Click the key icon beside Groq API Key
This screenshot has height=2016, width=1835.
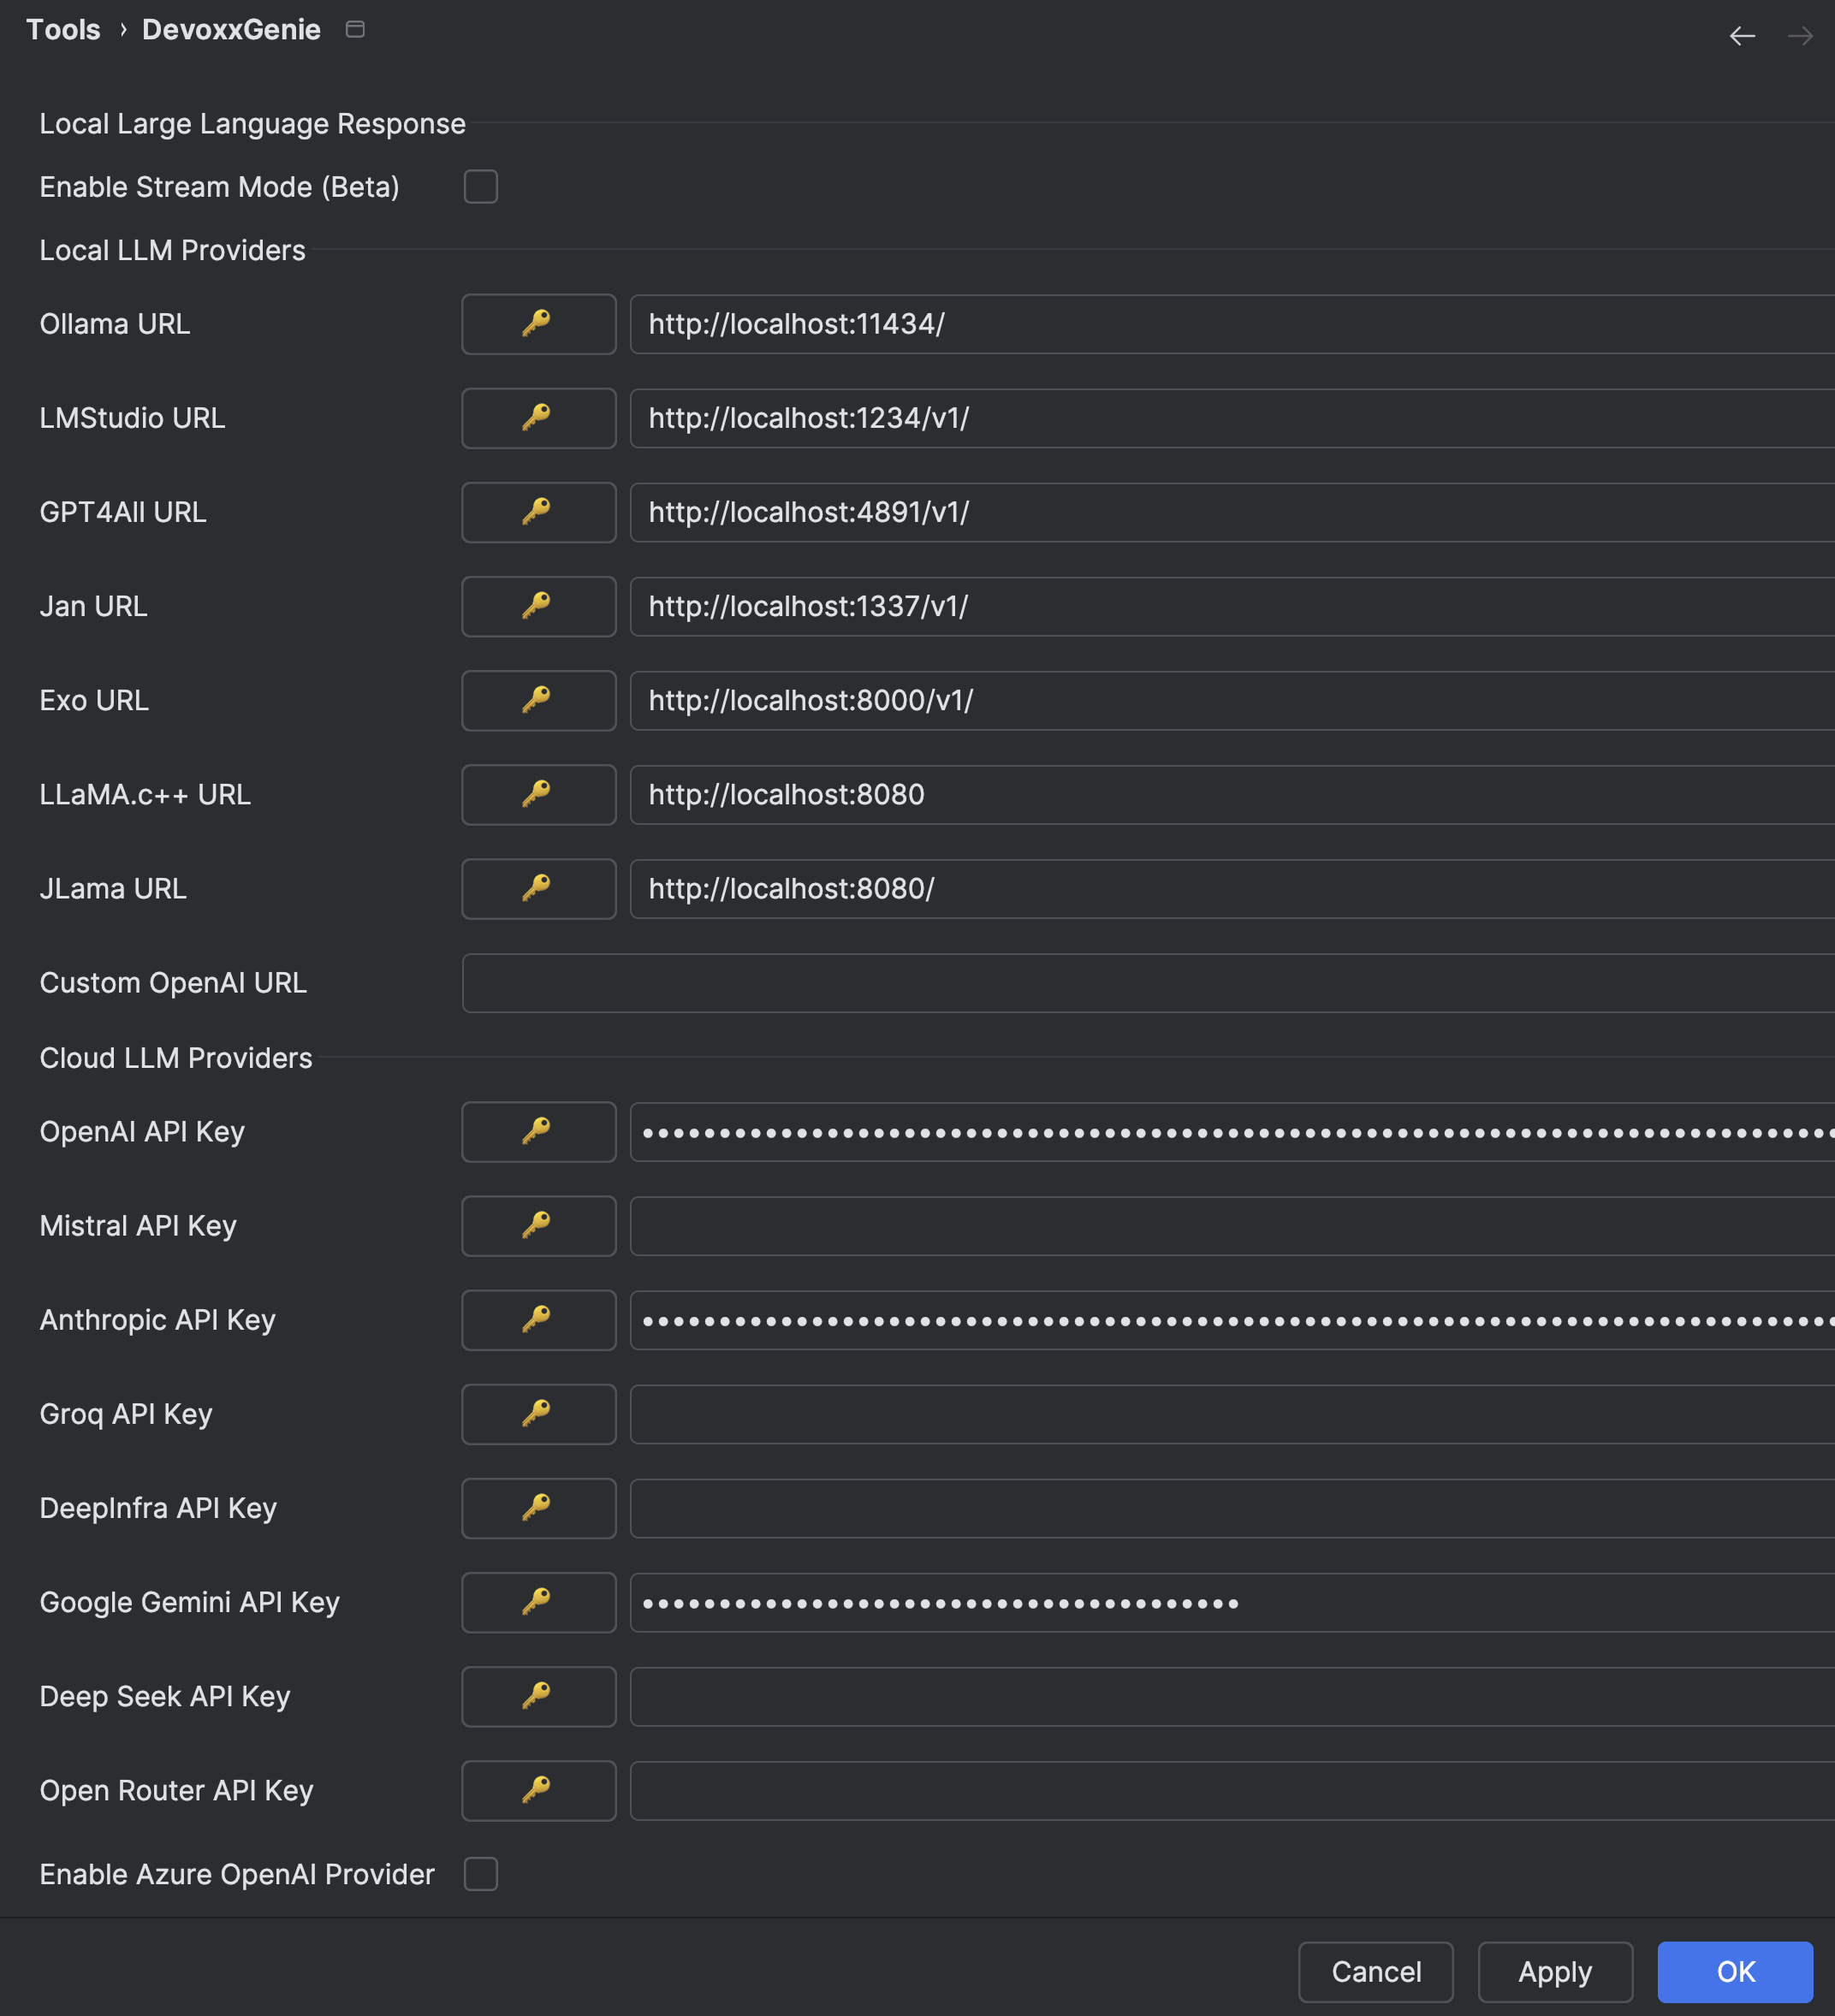[538, 1414]
